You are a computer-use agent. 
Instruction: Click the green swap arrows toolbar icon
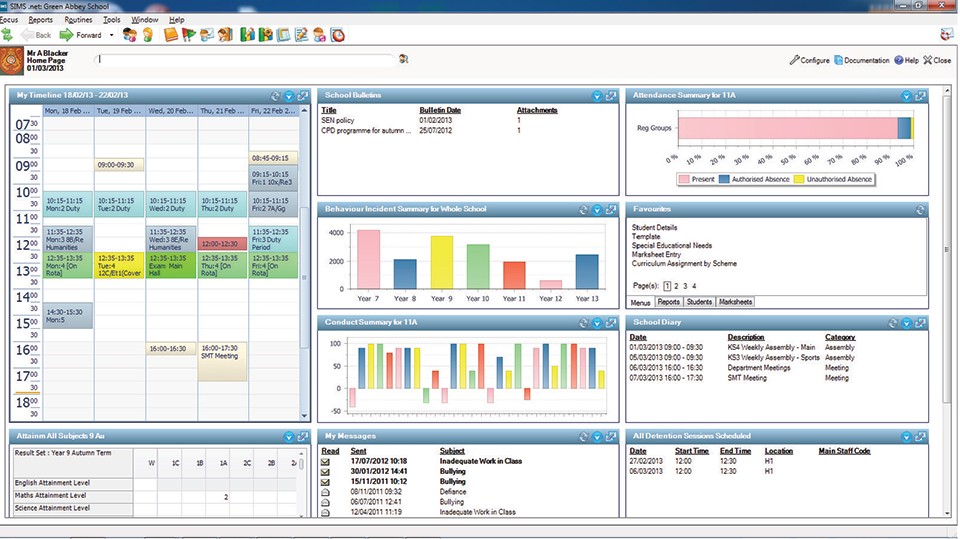7,35
